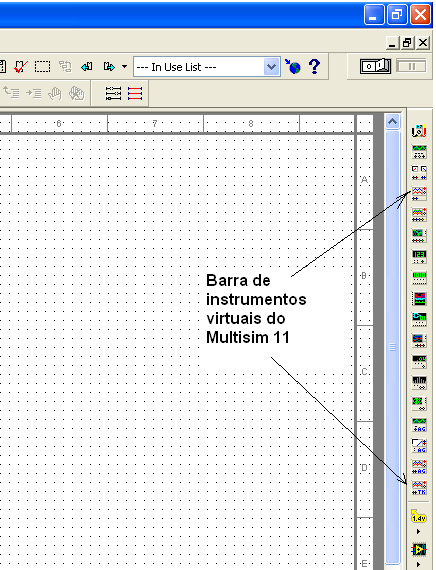
Task: Click the Back Annotate from Ultiboard icon
Action: point(87,67)
